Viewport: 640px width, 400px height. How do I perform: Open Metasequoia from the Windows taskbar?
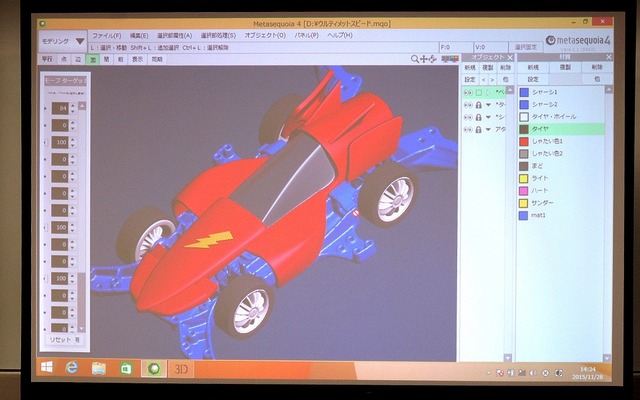[153, 369]
